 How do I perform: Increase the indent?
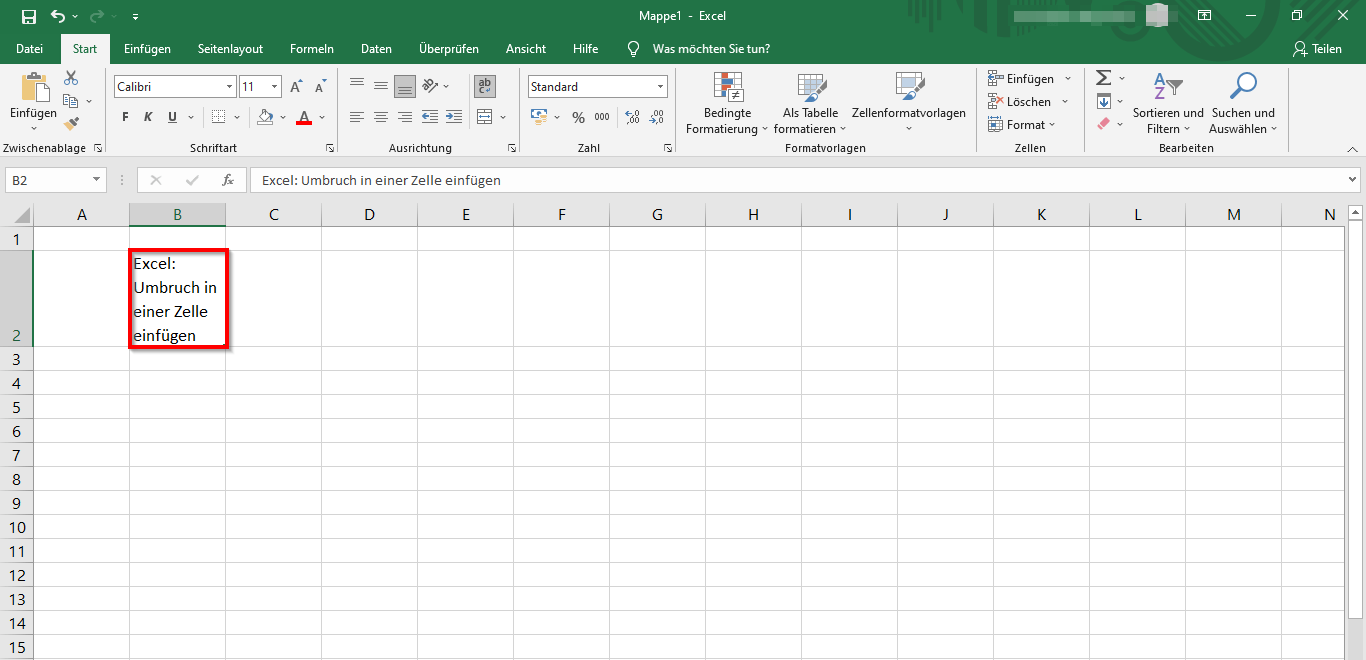pyautogui.click(x=454, y=117)
